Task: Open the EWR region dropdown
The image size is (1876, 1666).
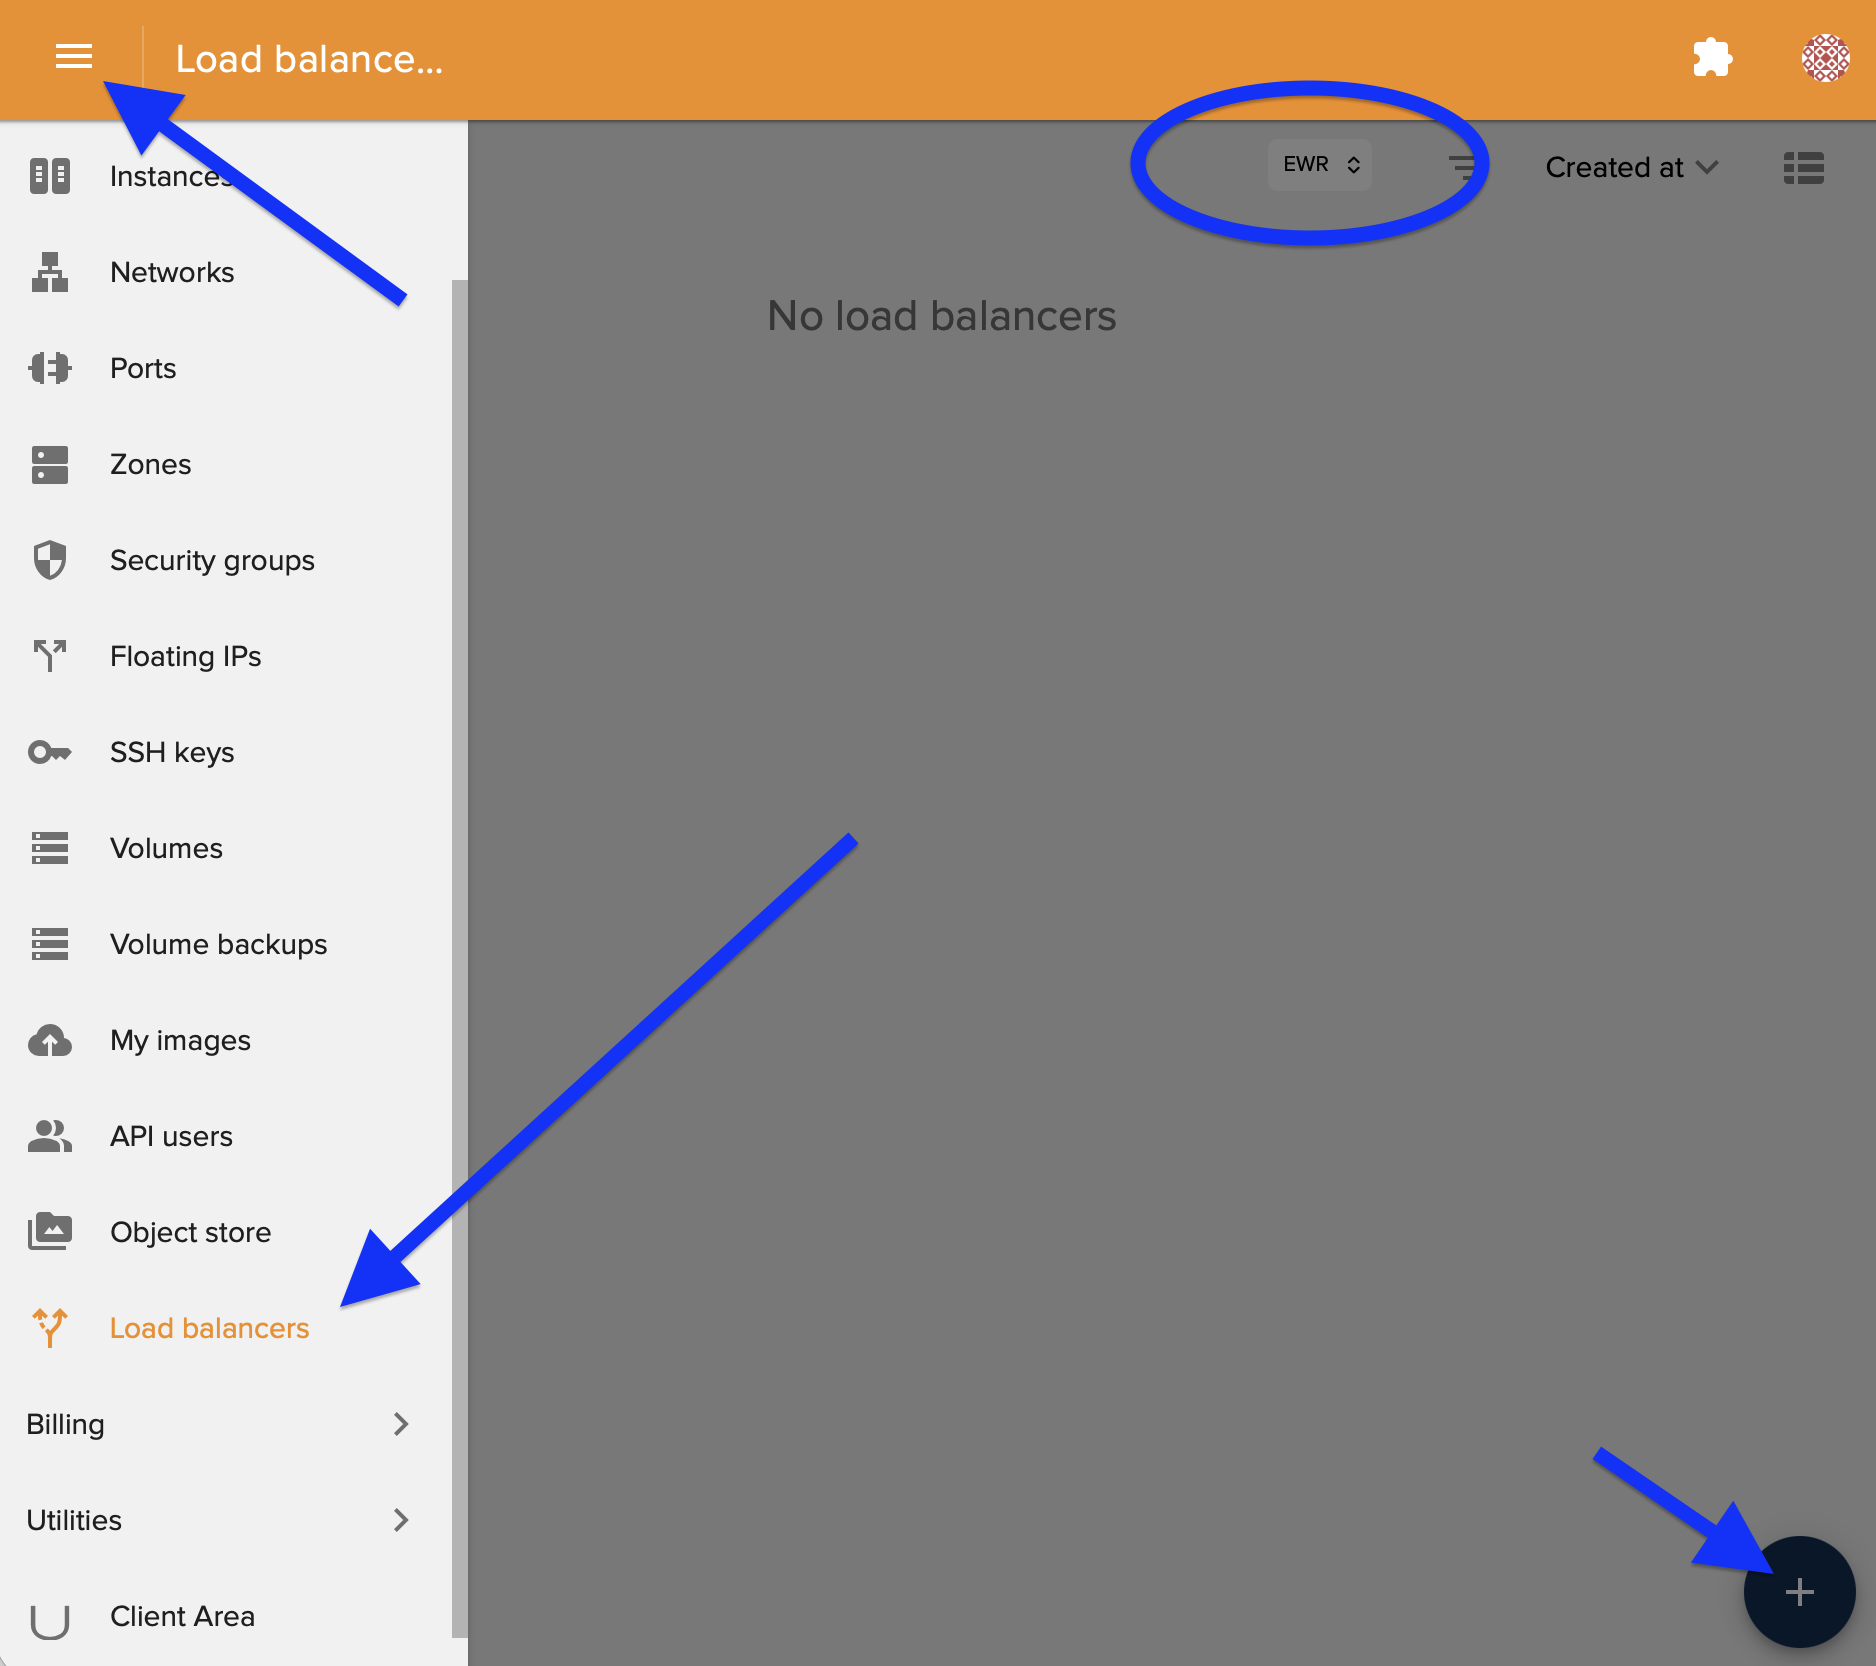Action: 1319,164
